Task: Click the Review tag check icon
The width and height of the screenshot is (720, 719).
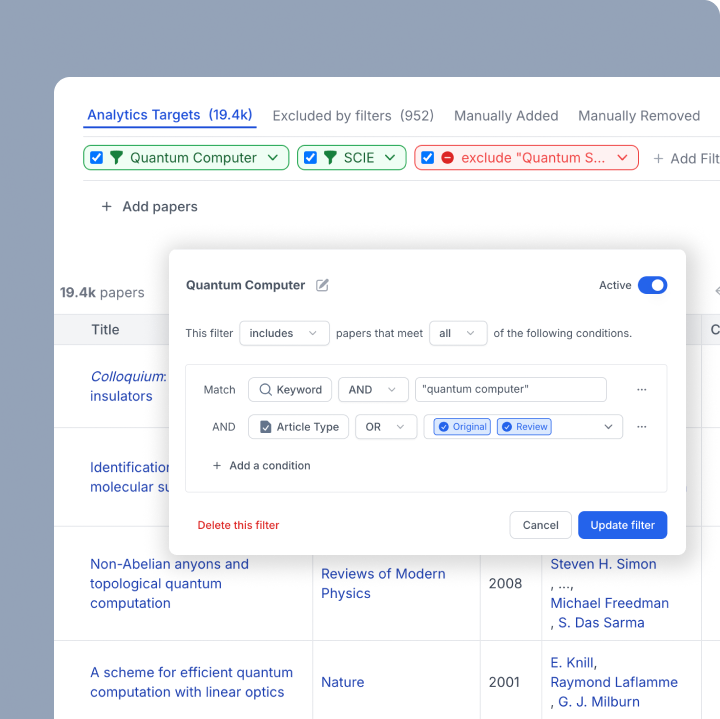Action: point(507,427)
